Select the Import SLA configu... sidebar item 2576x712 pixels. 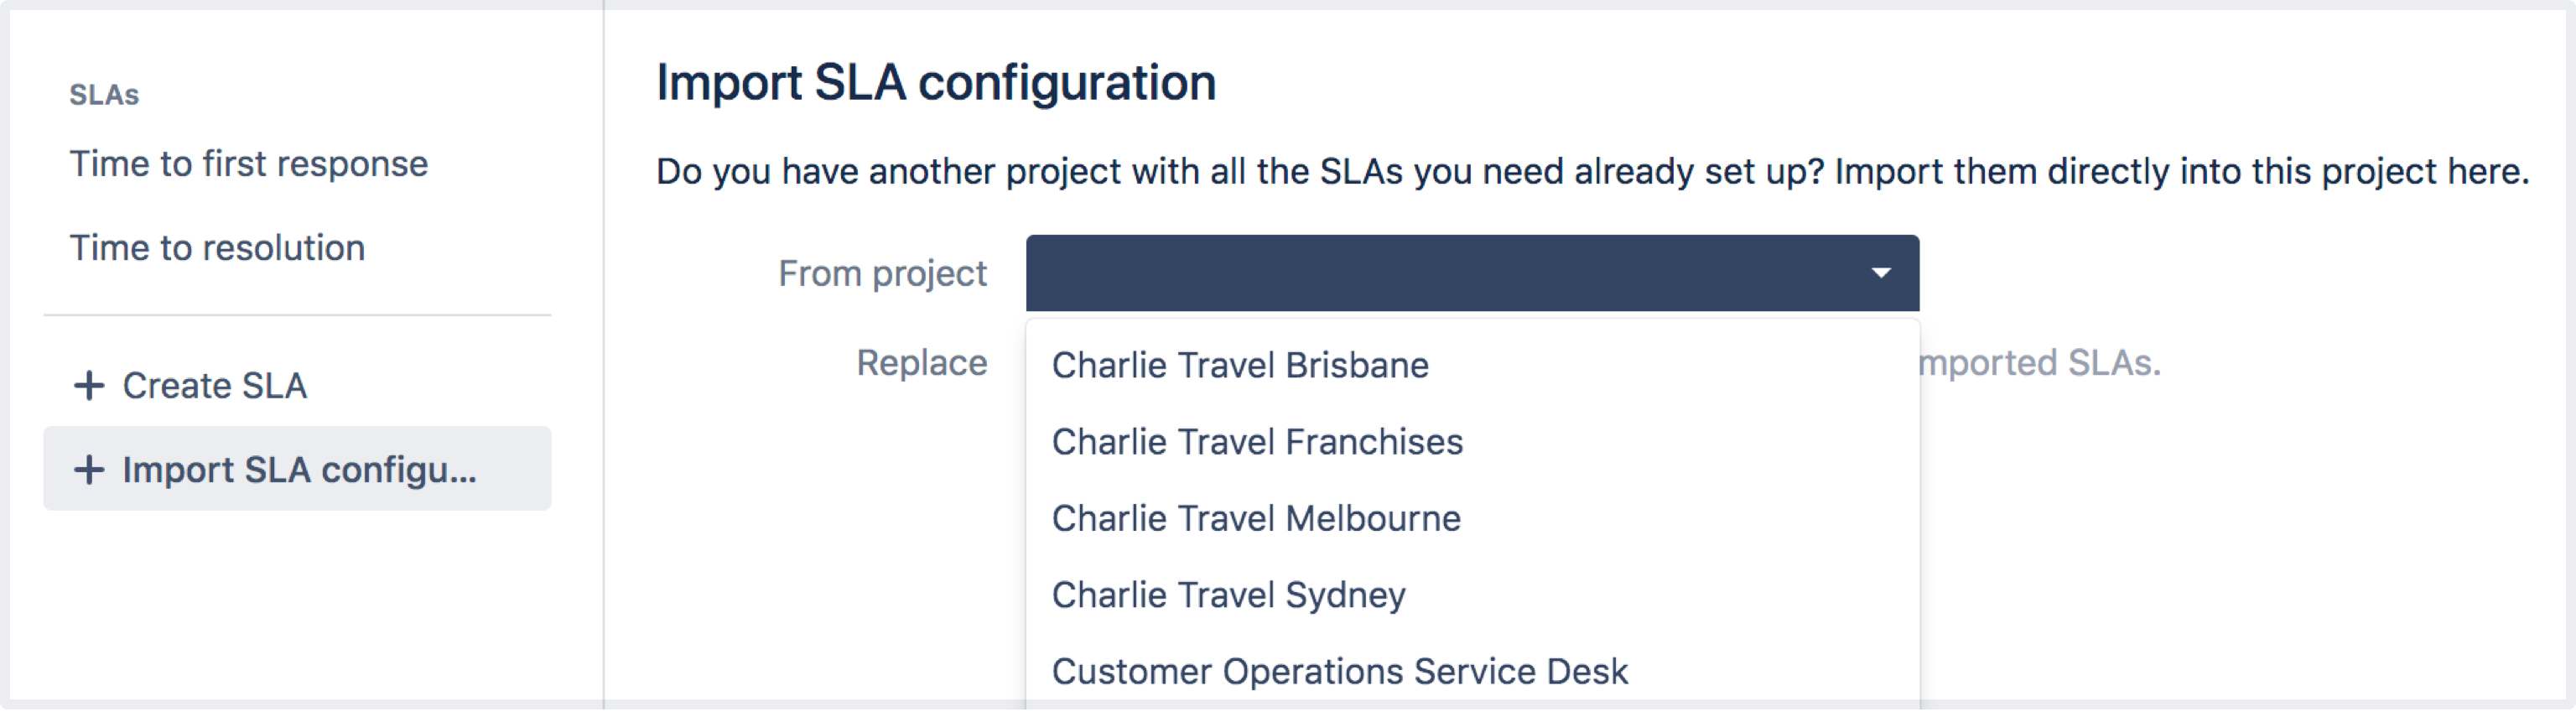pyautogui.click(x=298, y=470)
